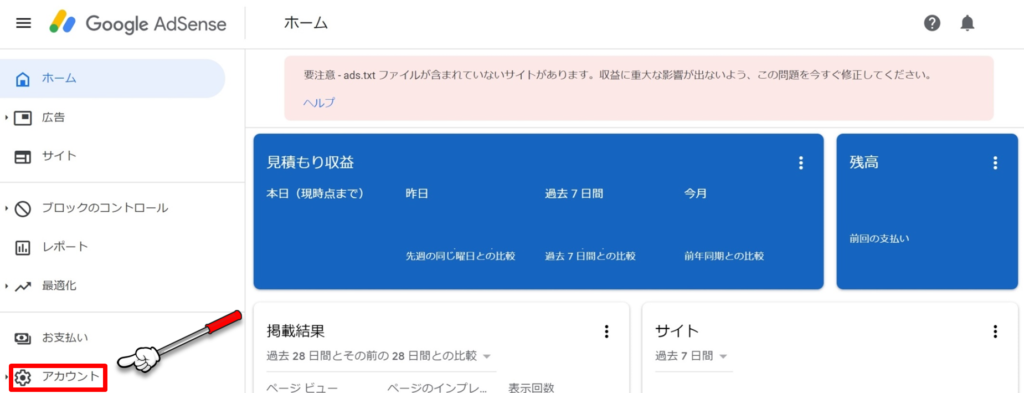The width and height of the screenshot is (1024, 393).
Task: Click the サイト sites icon
Action: [x=23, y=157]
